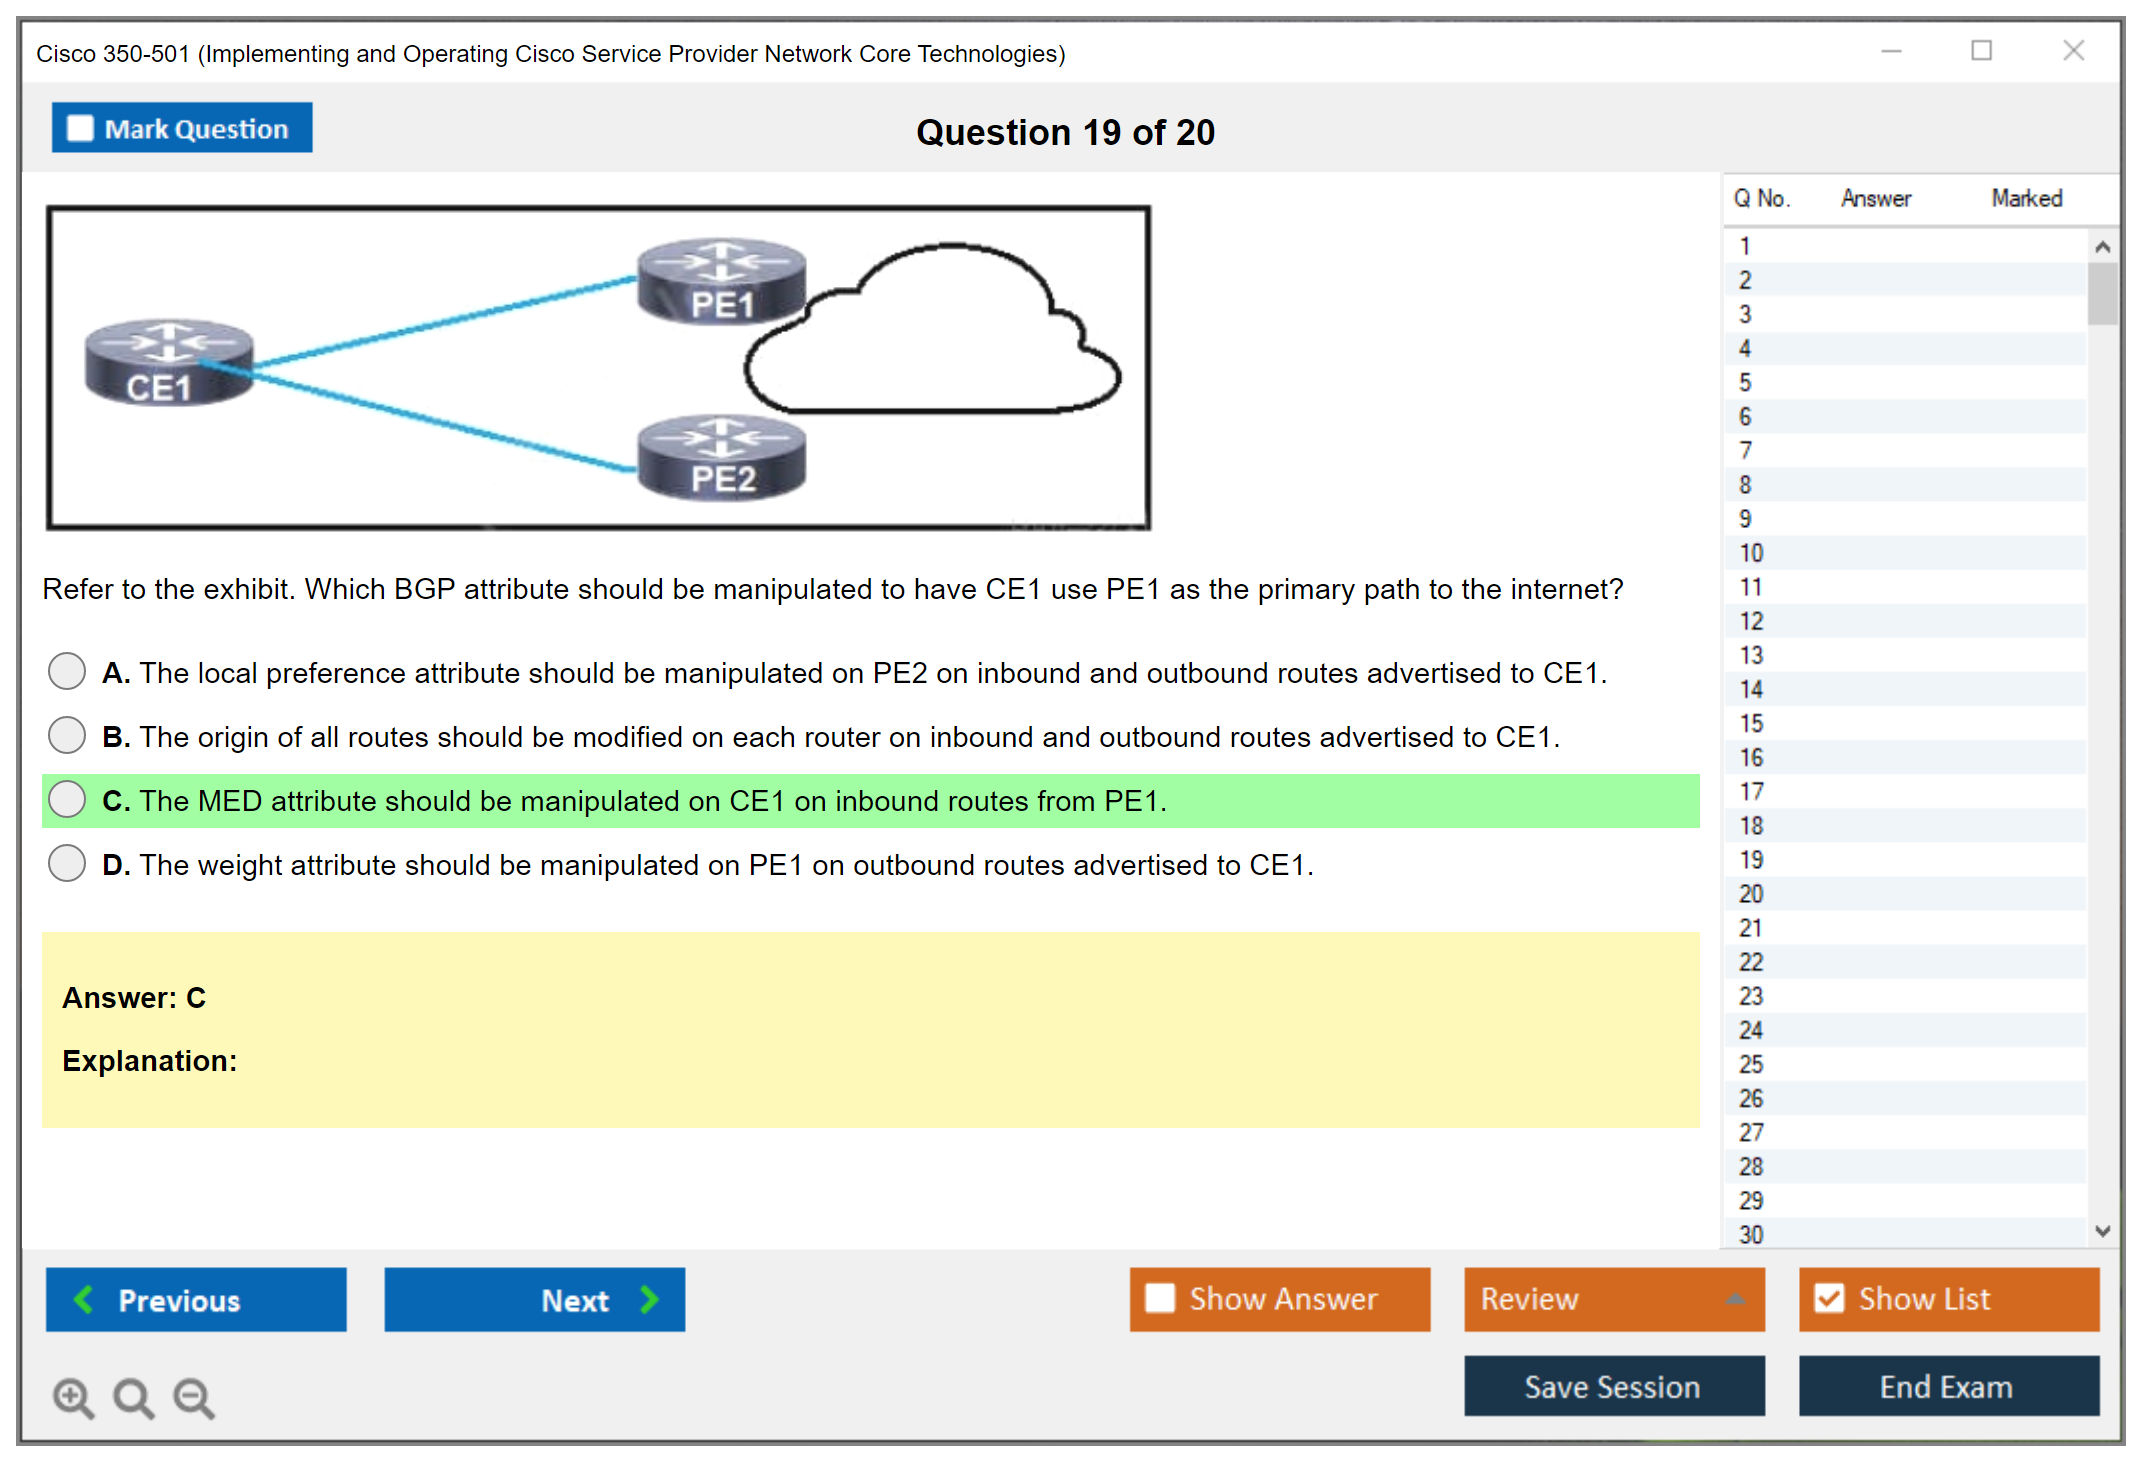This screenshot has height=1470, width=2150.
Task: Click the reset zoom magnifier icon
Action: pos(133,1397)
